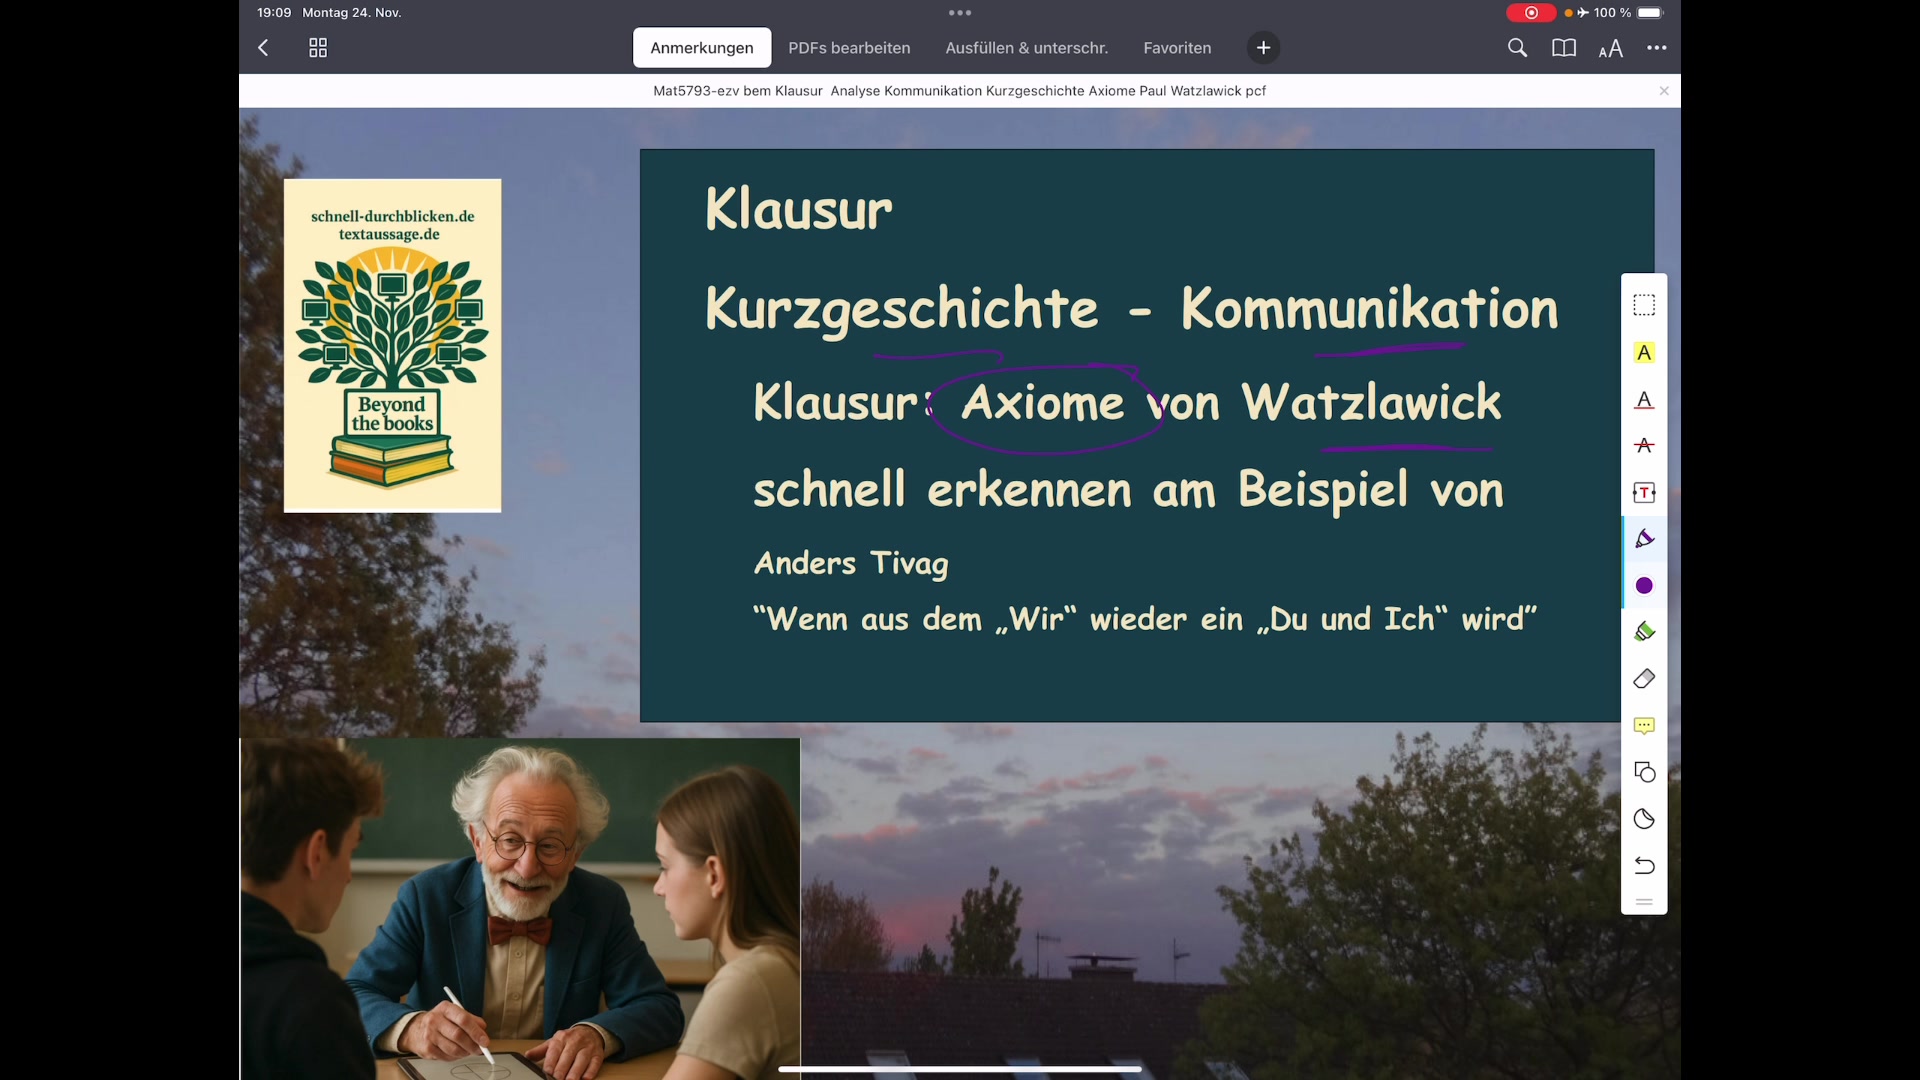Viewport: 1920px width, 1080px height.
Task: Select the rectangular selection tool
Action: 1644,304
